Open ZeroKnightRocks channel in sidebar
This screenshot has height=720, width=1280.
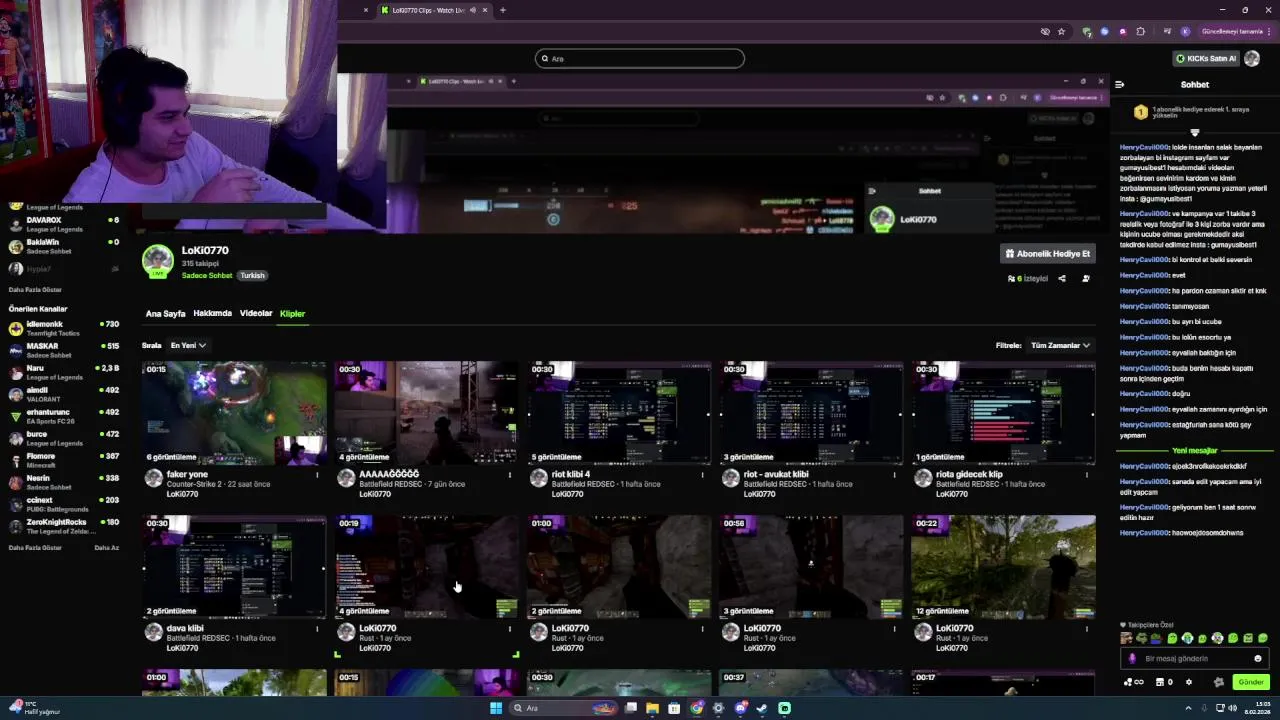coord(64,526)
